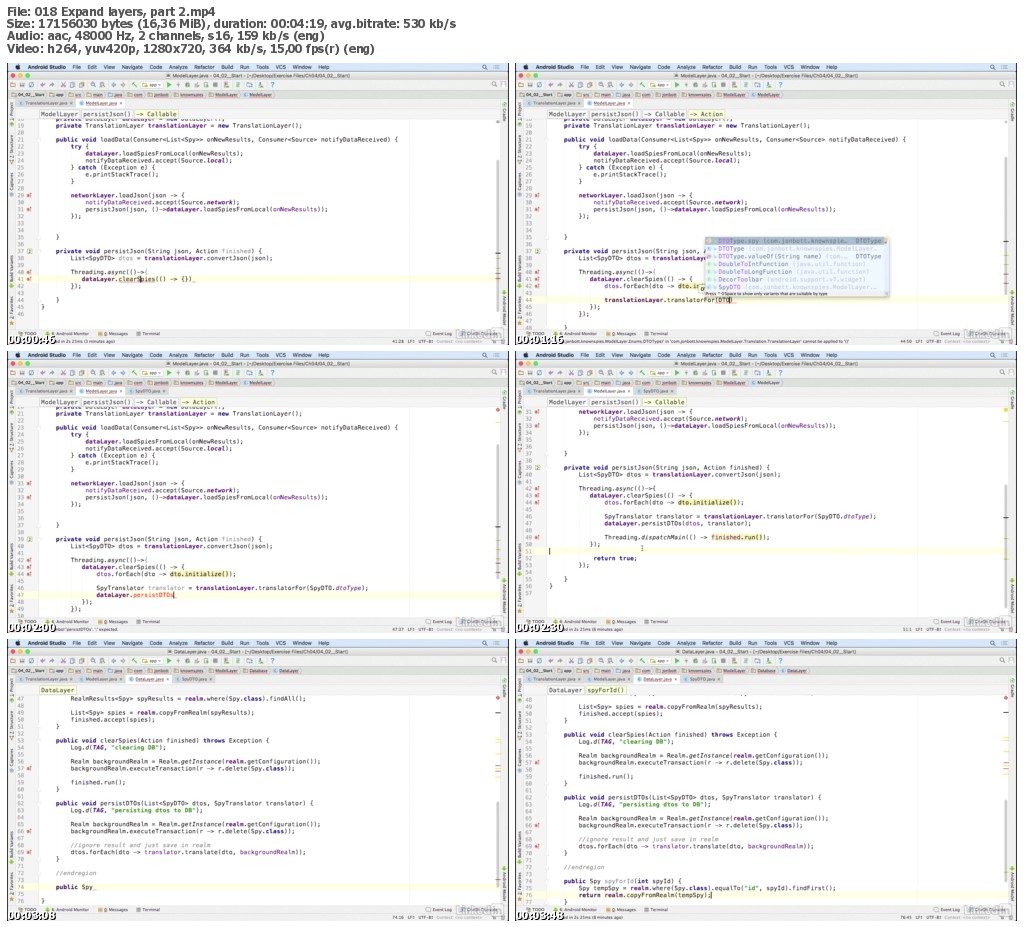This screenshot has width=1024, height=927.
Task: Open Event Log in the 00:00:46 frame status area
Action: click(x=440, y=333)
